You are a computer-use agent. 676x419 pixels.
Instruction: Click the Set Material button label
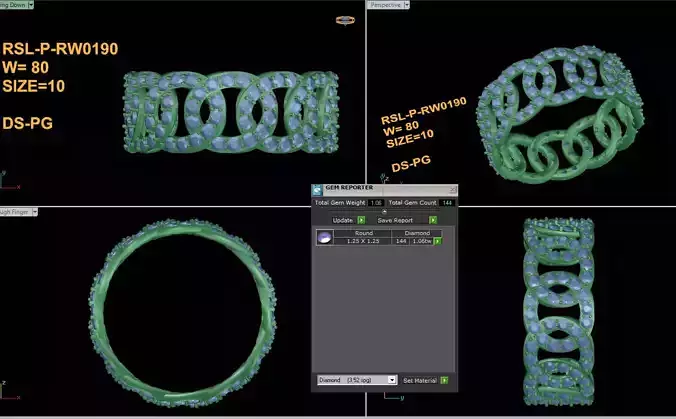[x=420, y=380]
